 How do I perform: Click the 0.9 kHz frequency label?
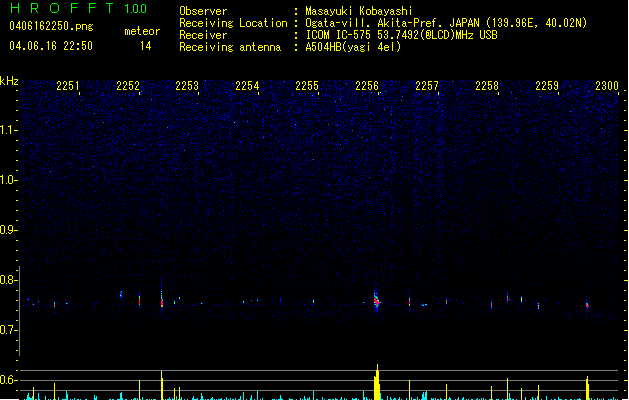tap(8, 230)
